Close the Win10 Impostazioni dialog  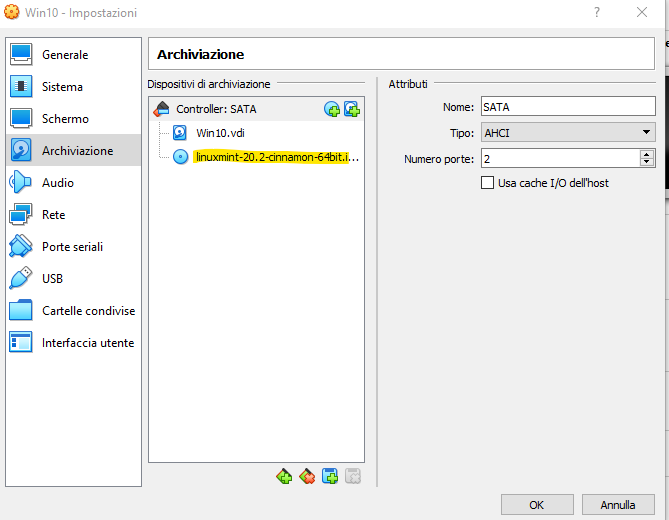pos(642,12)
